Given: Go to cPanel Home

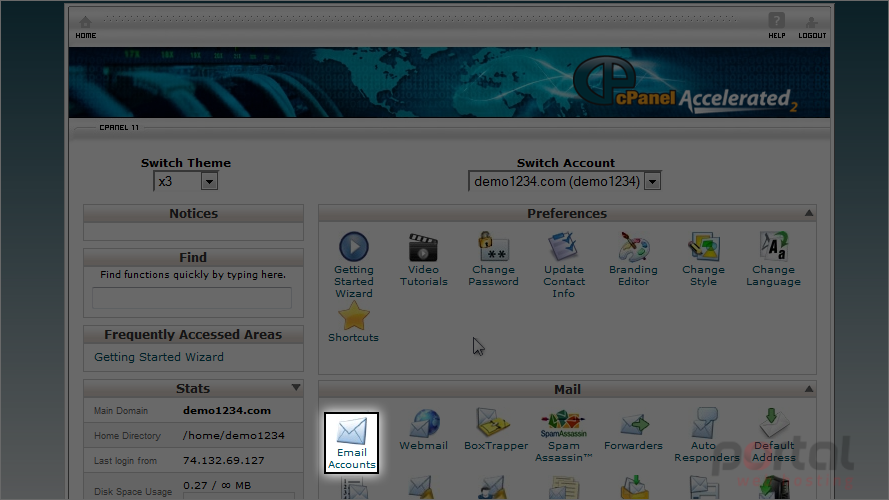Looking at the screenshot, I should point(86,27).
